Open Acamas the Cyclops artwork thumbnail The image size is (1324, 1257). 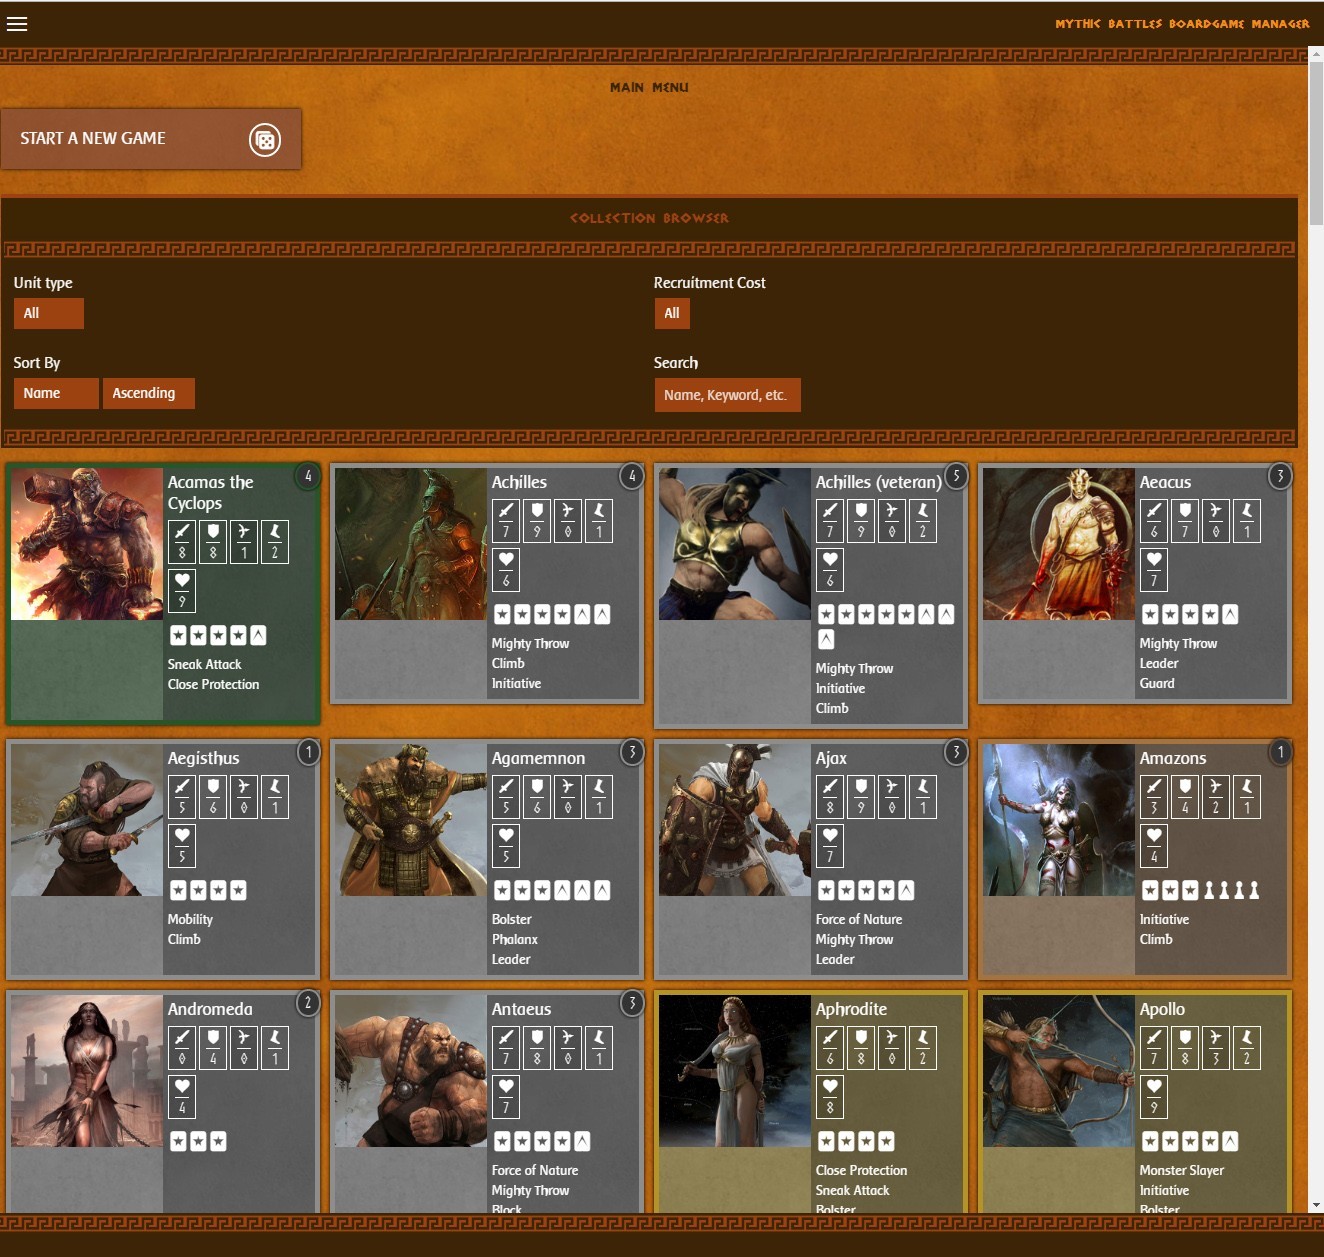click(x=87, y=544)
